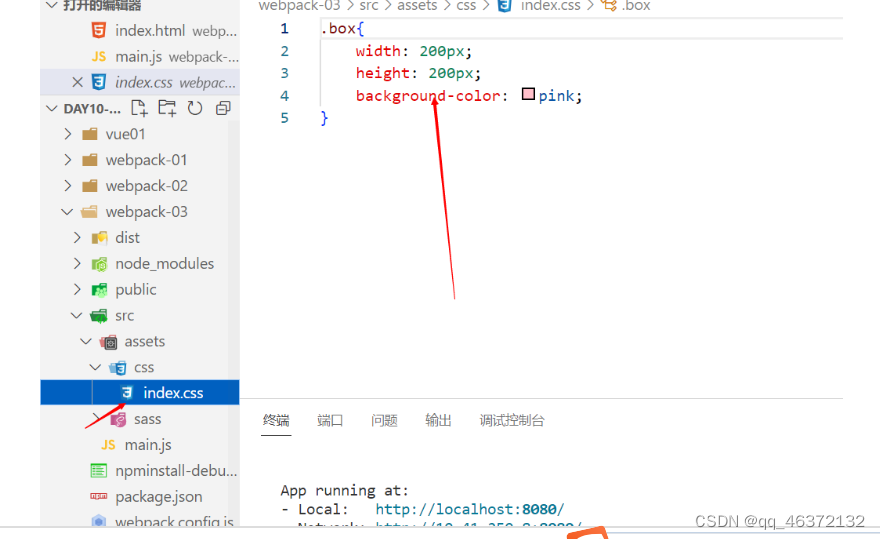Image resolution: width=880 pixels, height=539 pixels.
Task: Expand the webpack-01 folder chevron
Action: coord(68,160)
